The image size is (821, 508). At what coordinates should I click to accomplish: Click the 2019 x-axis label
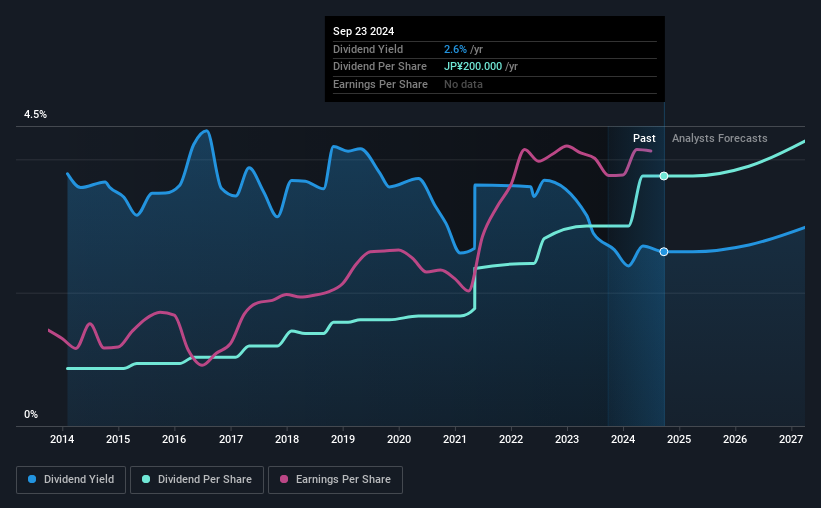[x=343, y=439]
